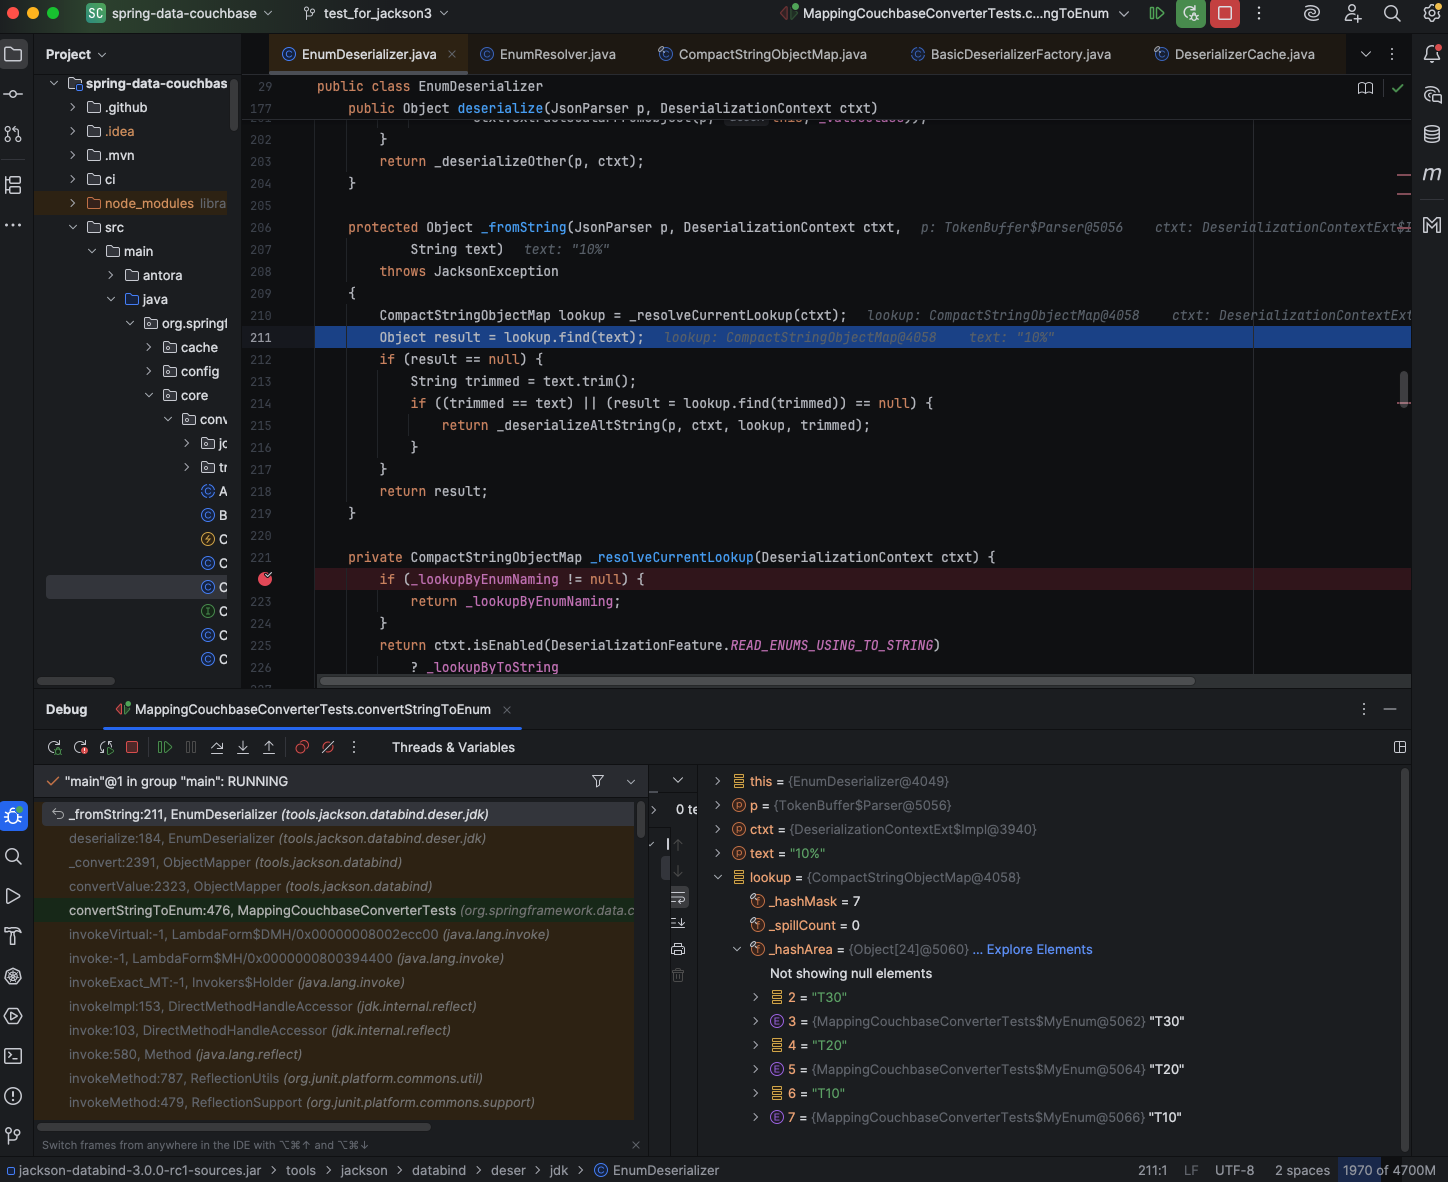Expand the .github folder
Screen dimensions: 1448x1182
coord(73,107)
